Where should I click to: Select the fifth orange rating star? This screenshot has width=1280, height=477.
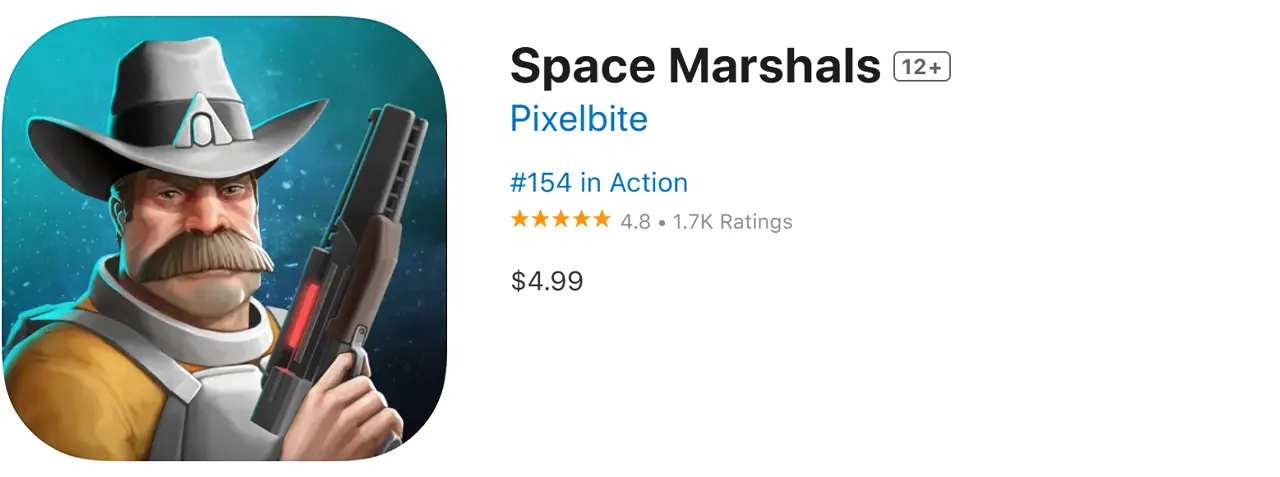(x=600, y=220)
